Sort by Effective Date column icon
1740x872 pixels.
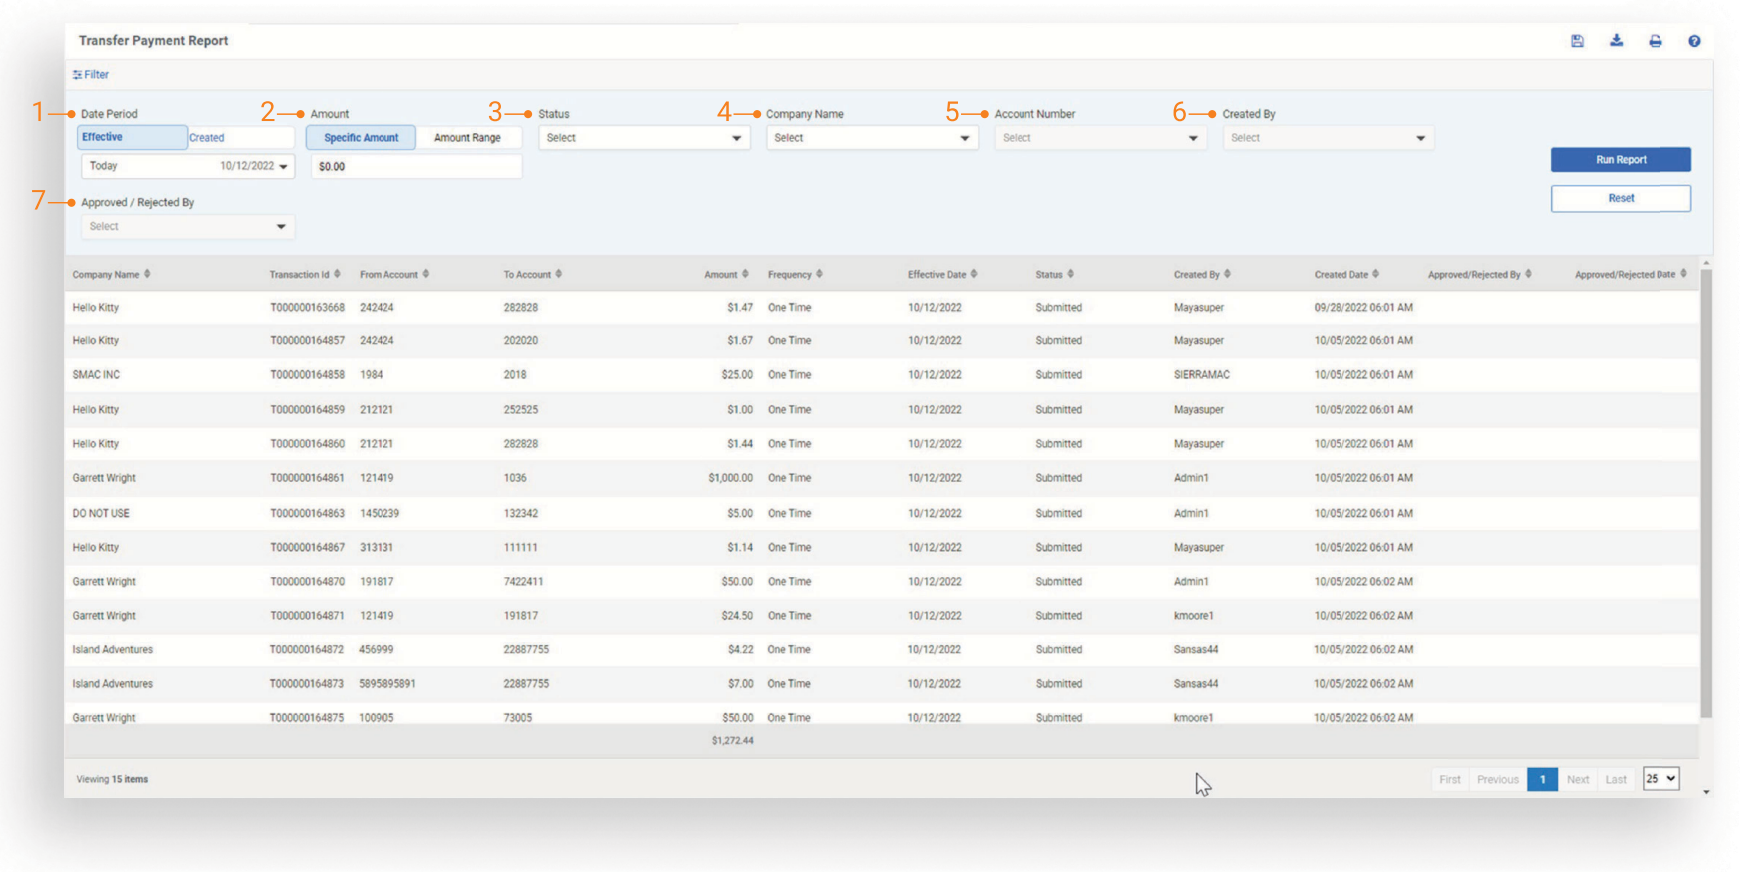pyautogui.click(x=974, y=274)
